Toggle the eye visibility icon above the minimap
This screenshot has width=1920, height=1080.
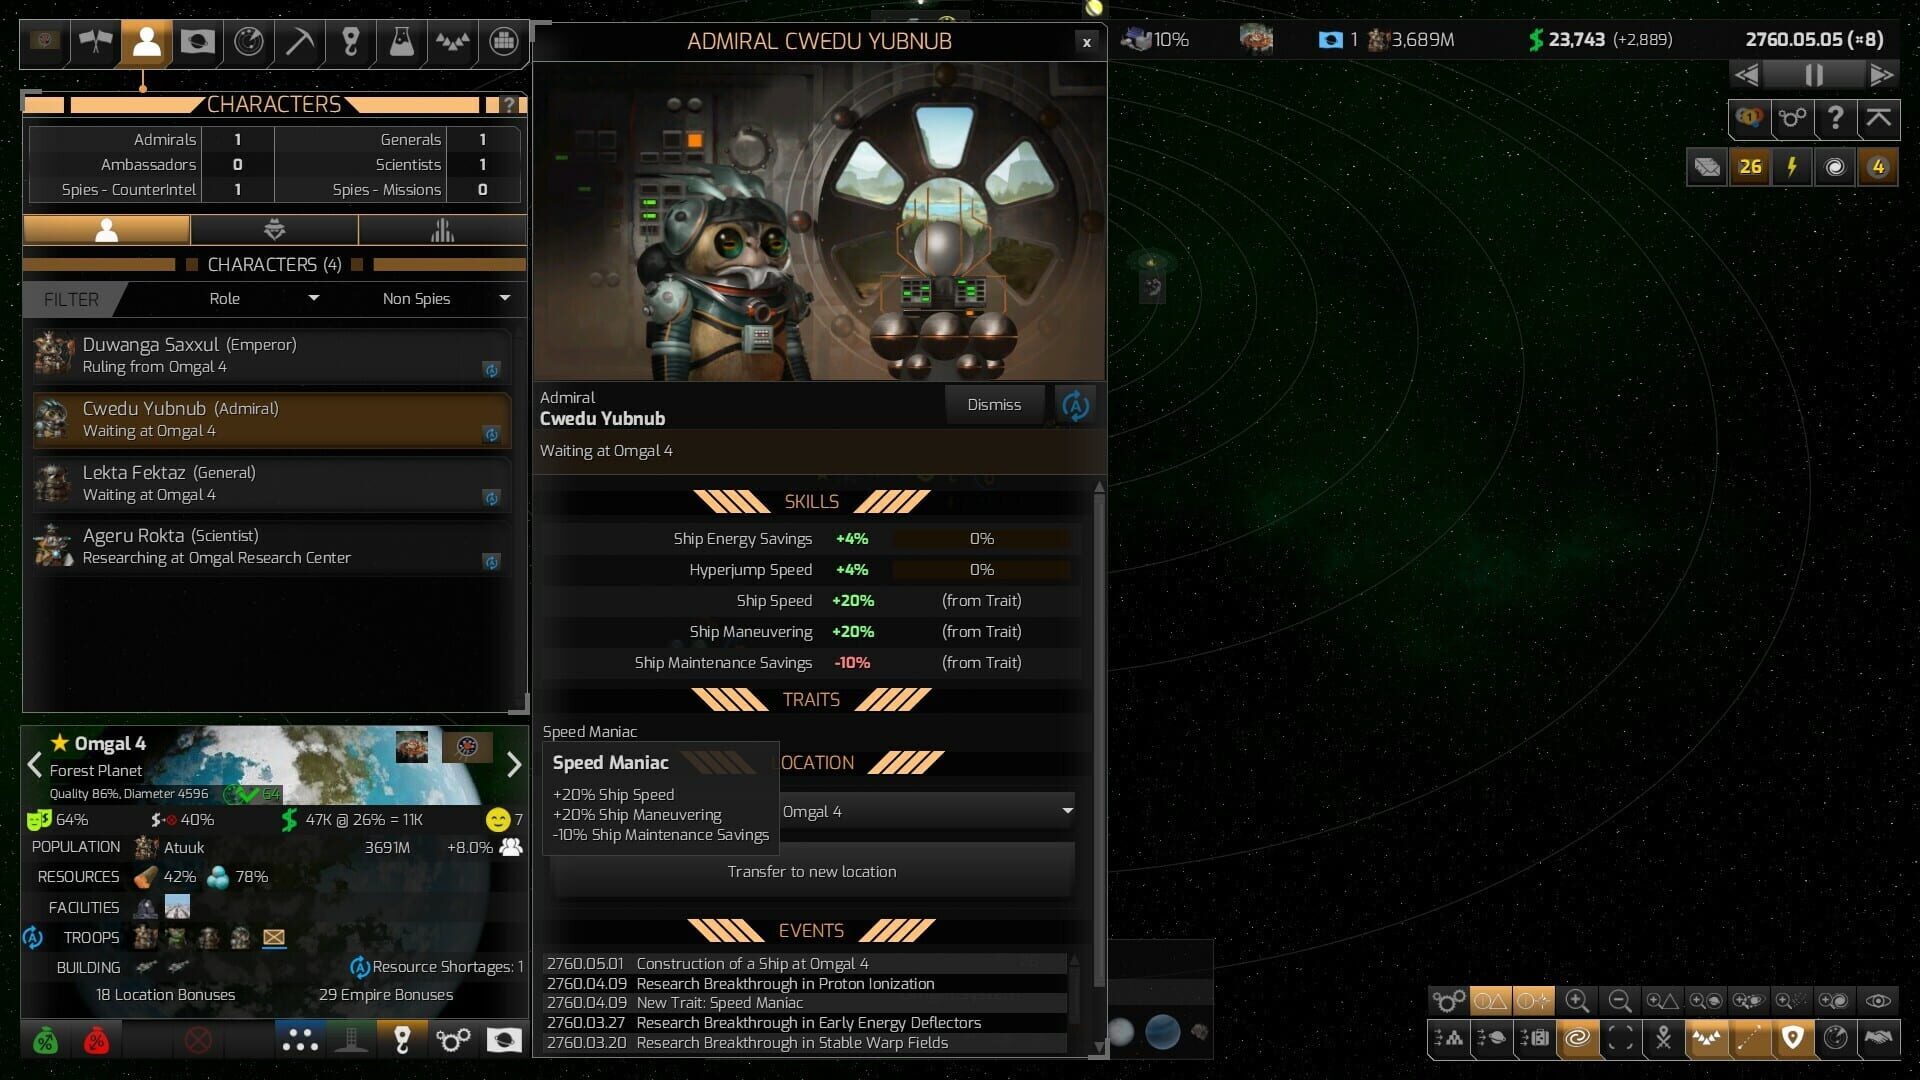coord(1877,1001)
